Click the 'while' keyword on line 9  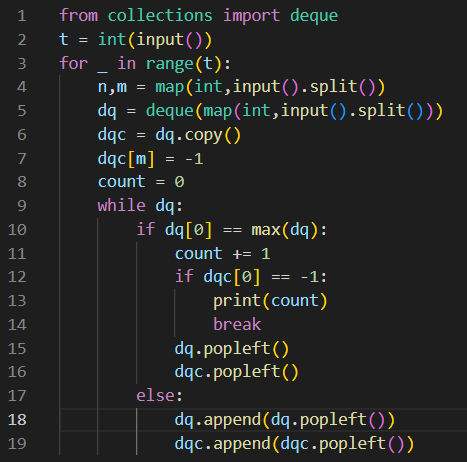point(122,206)
